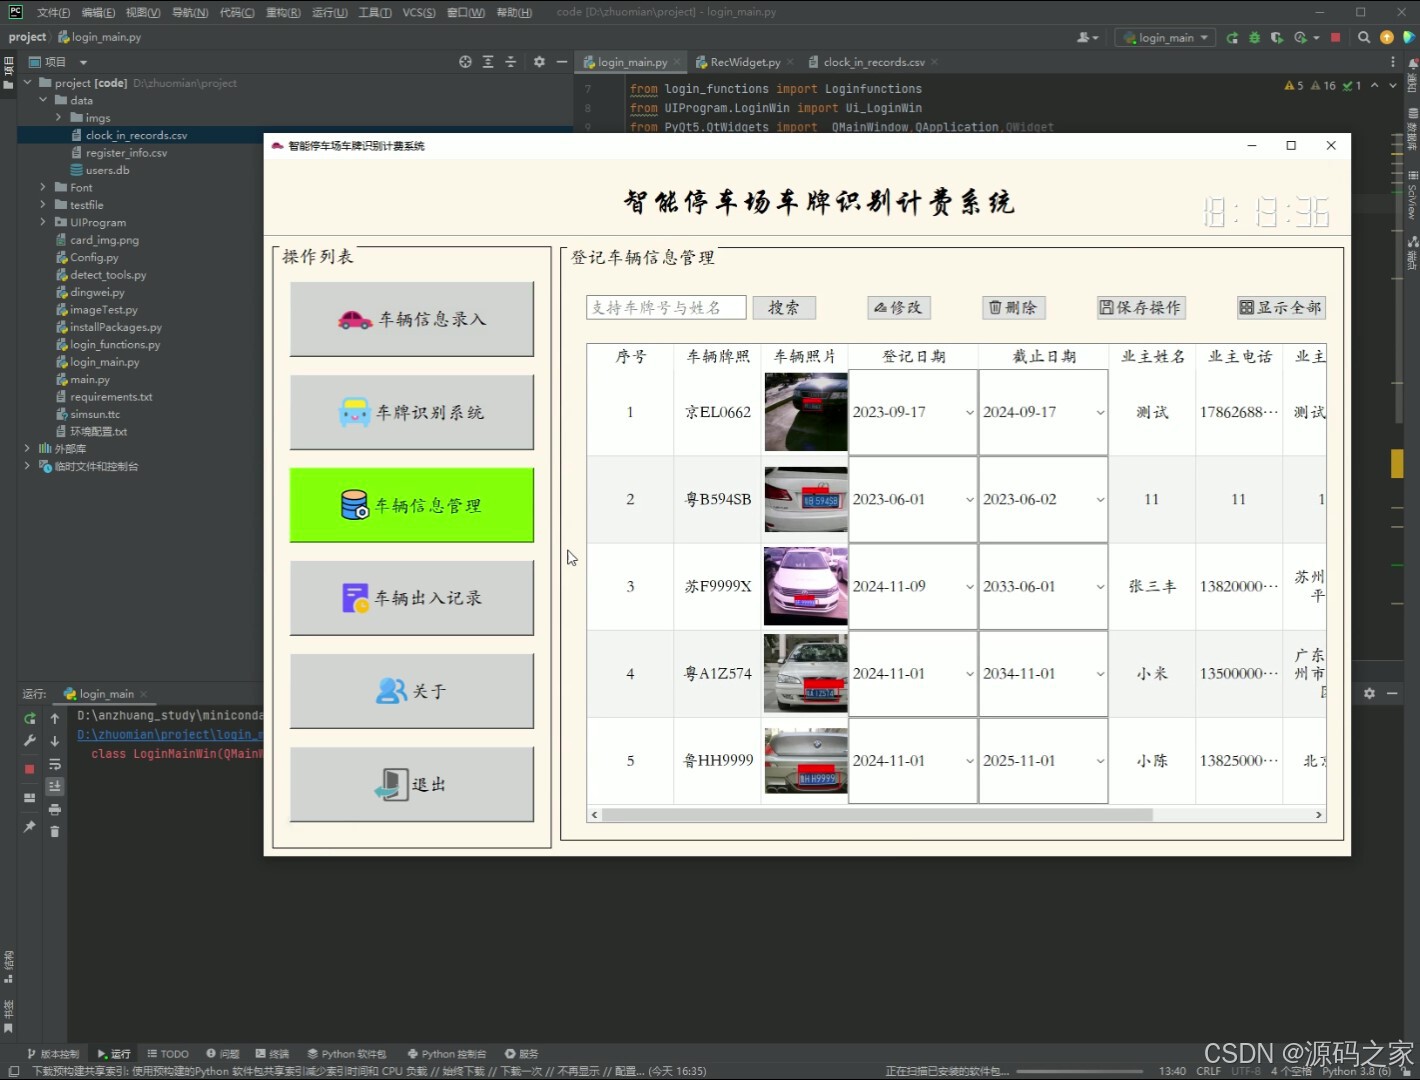Select the green 车辆信息管理 button

click(411, 505)
